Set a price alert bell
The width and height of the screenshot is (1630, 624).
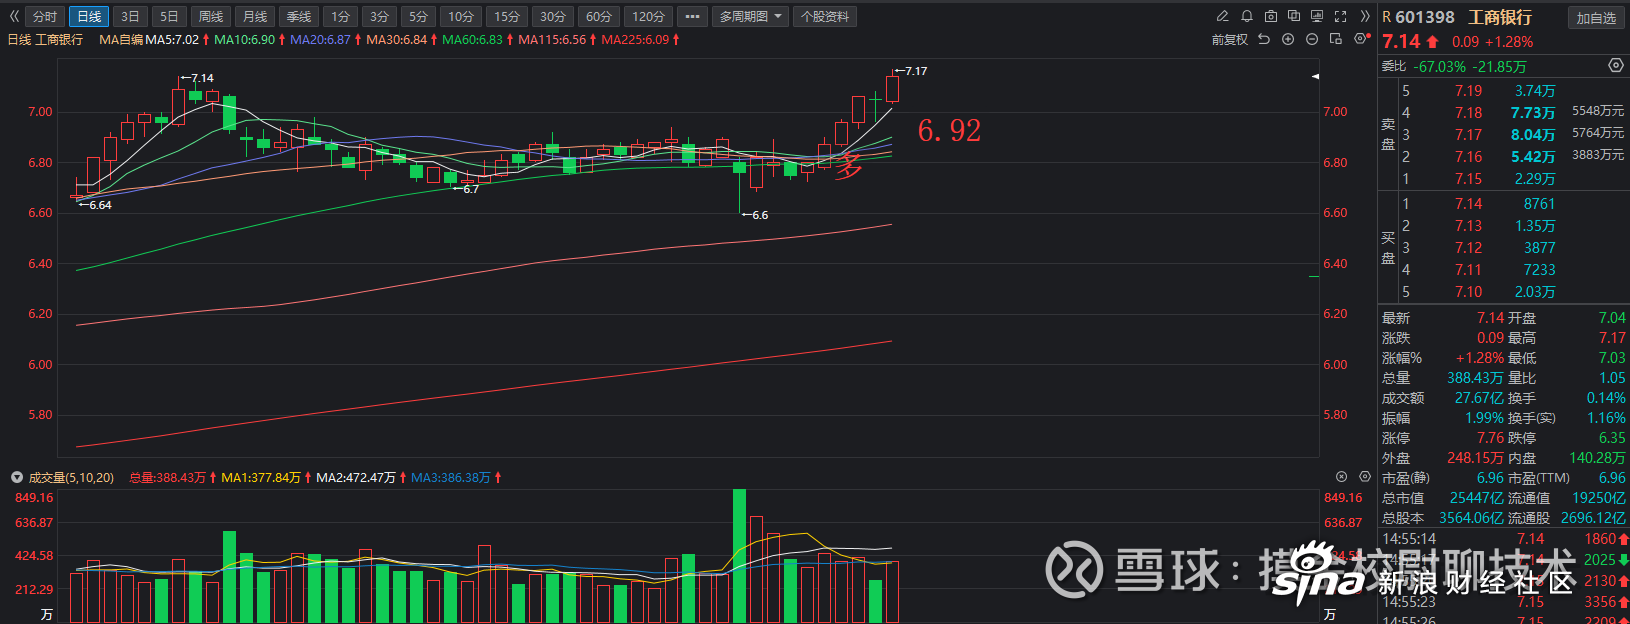(x=1247, y=16)
